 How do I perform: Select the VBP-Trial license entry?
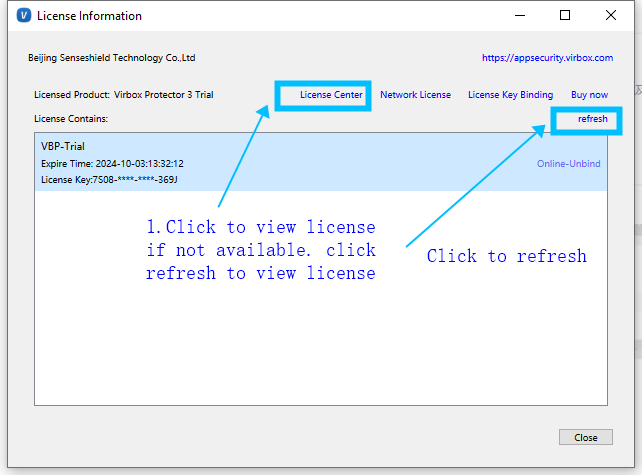tap(321, 162)
